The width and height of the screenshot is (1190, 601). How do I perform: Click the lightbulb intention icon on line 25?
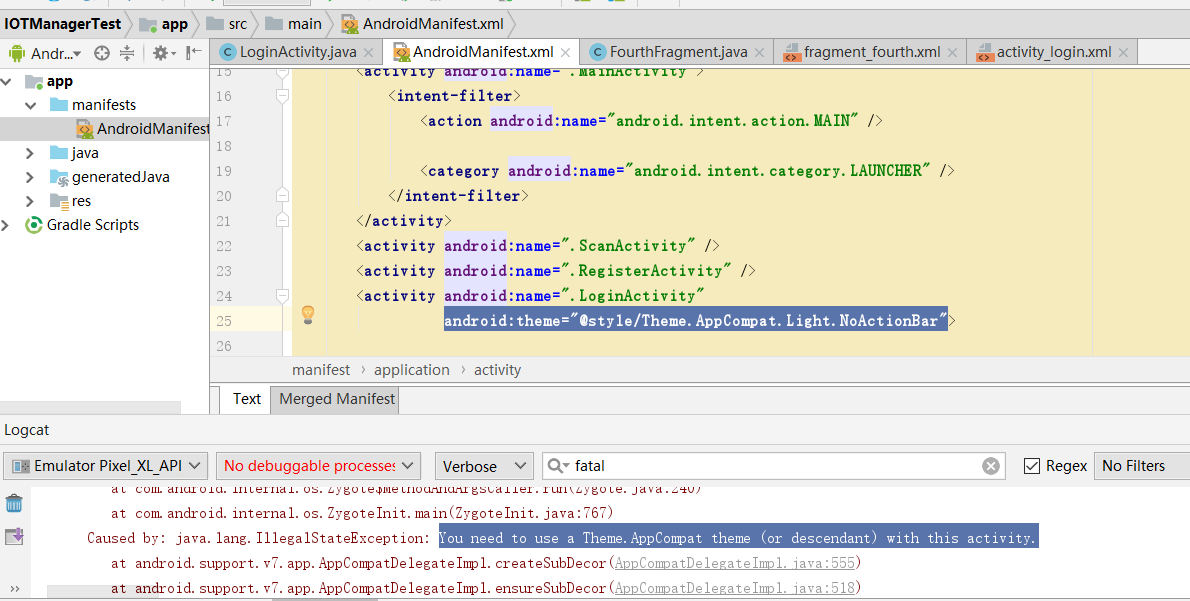(x=308, y=314)
